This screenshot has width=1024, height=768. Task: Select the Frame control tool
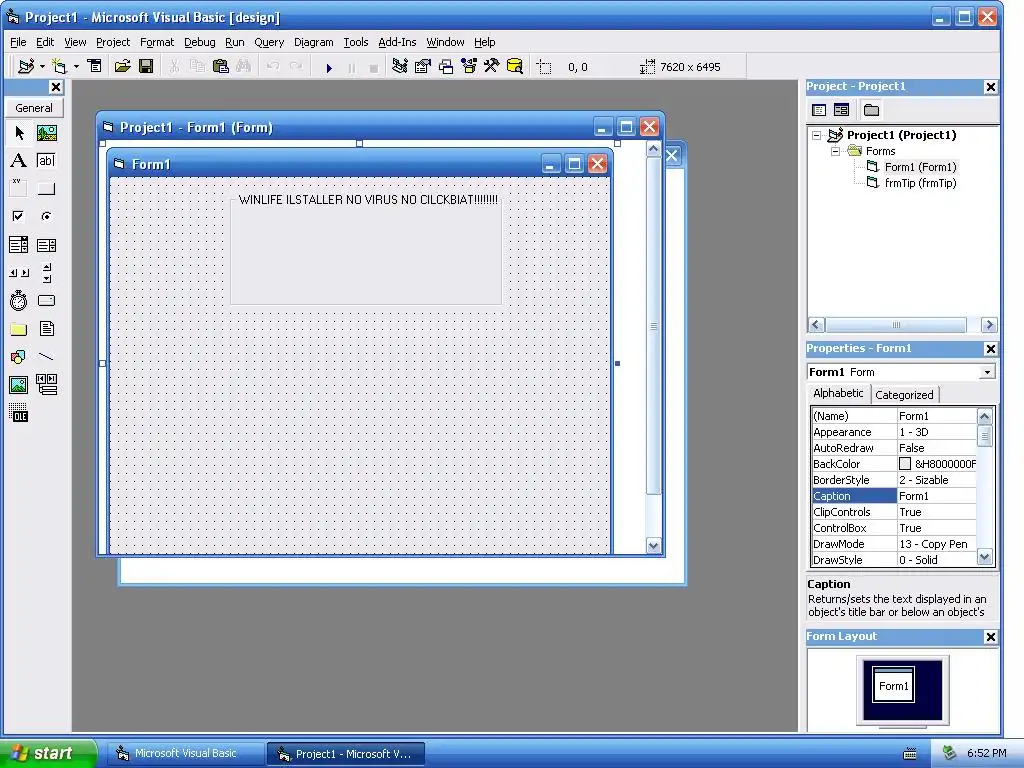click(19, 189)
